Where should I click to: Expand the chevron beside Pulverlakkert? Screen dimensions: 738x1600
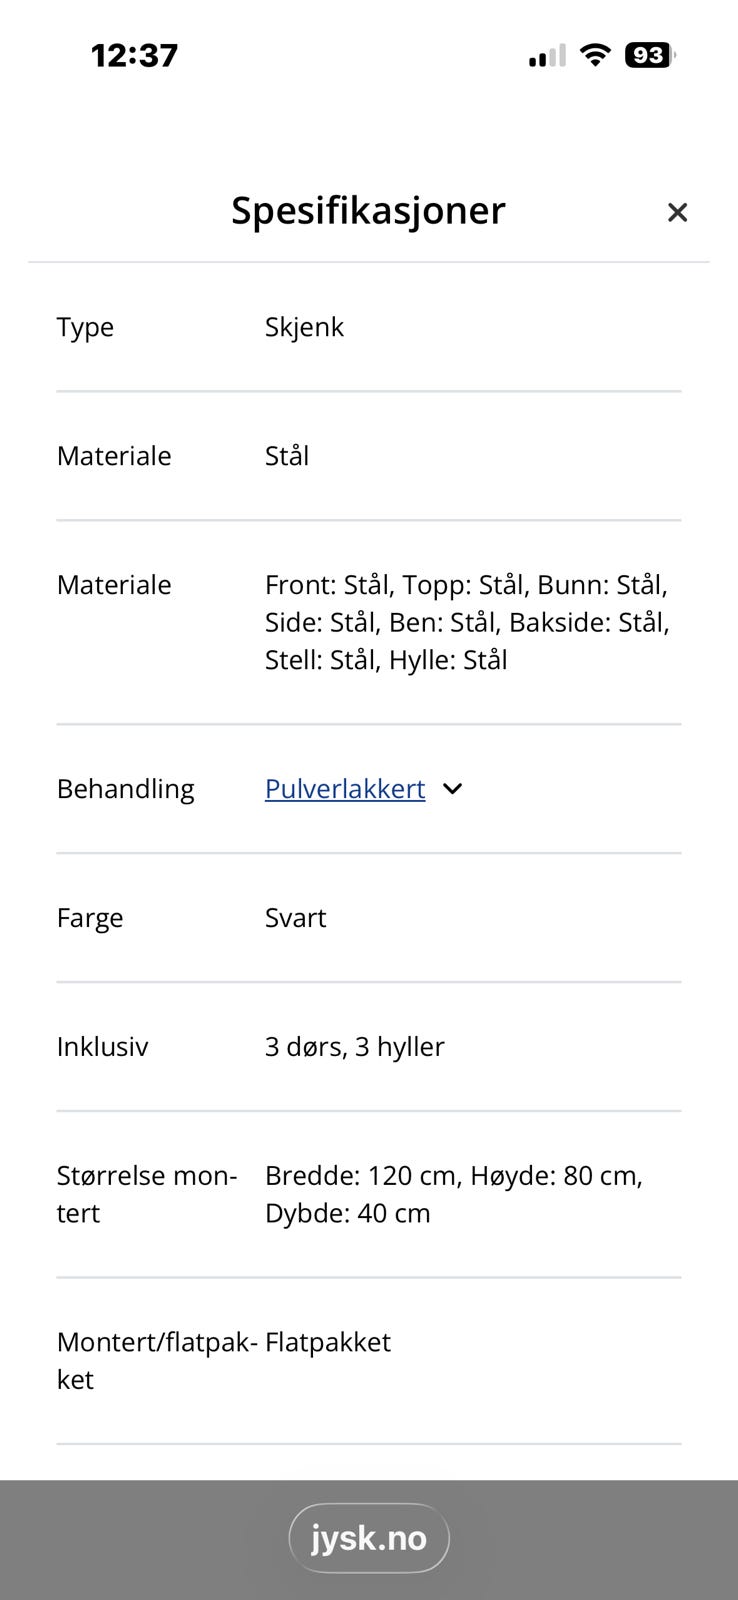coord(453,789)
